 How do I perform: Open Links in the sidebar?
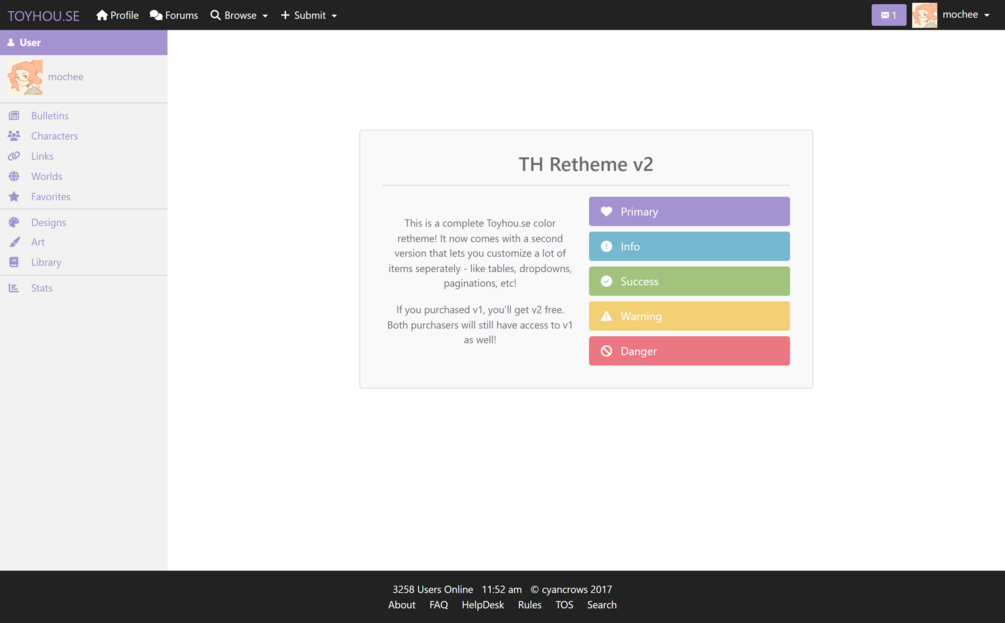pyautogui.click(x=42, y=156)
